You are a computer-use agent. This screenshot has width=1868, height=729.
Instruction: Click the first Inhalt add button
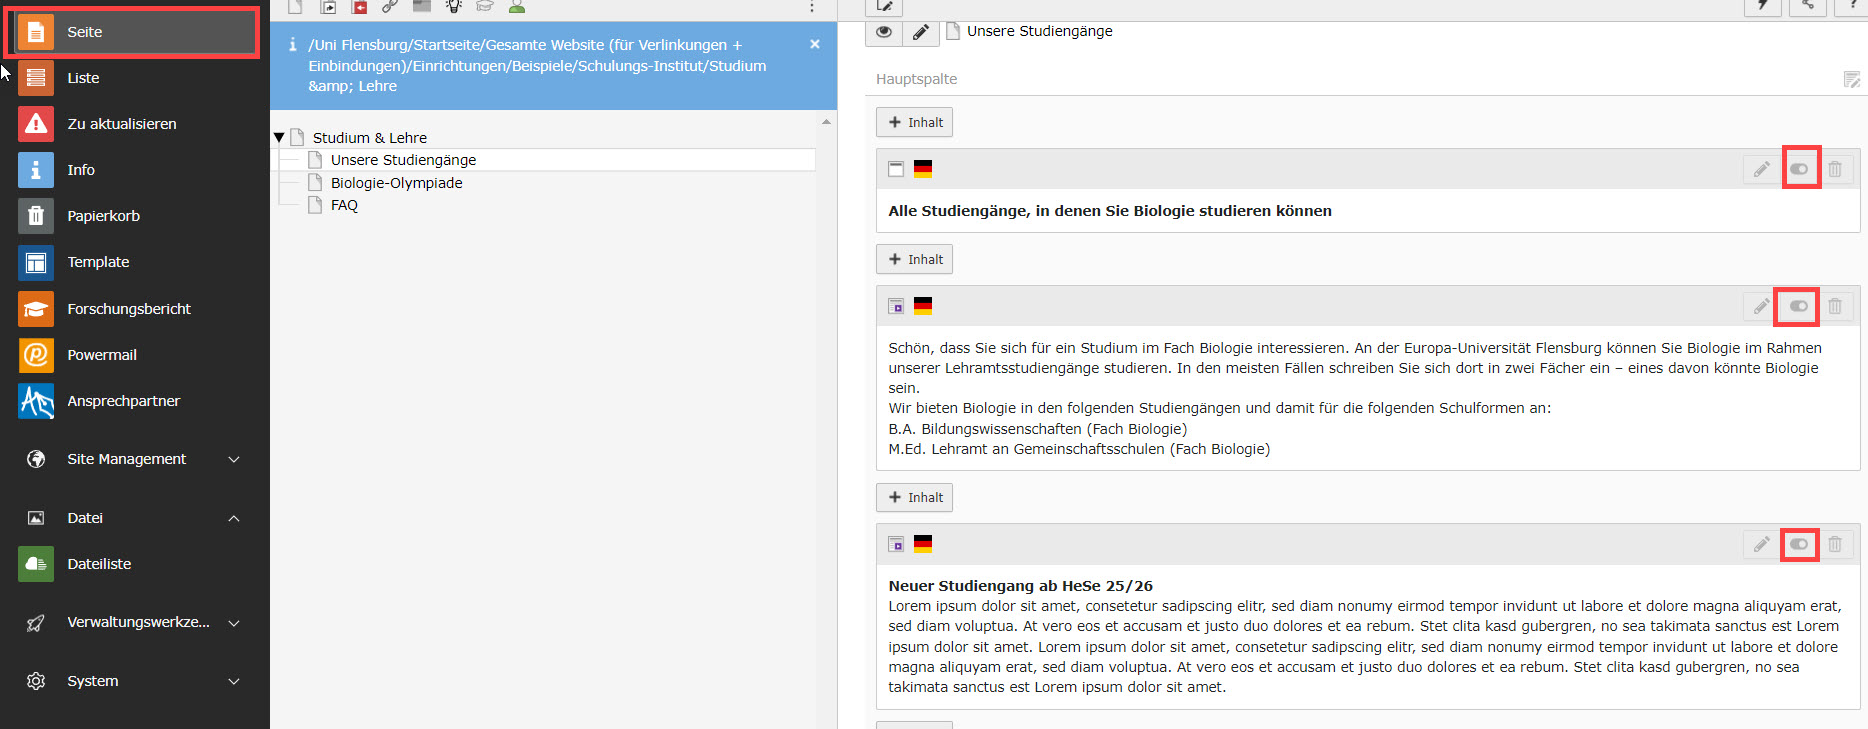[914, 122]
